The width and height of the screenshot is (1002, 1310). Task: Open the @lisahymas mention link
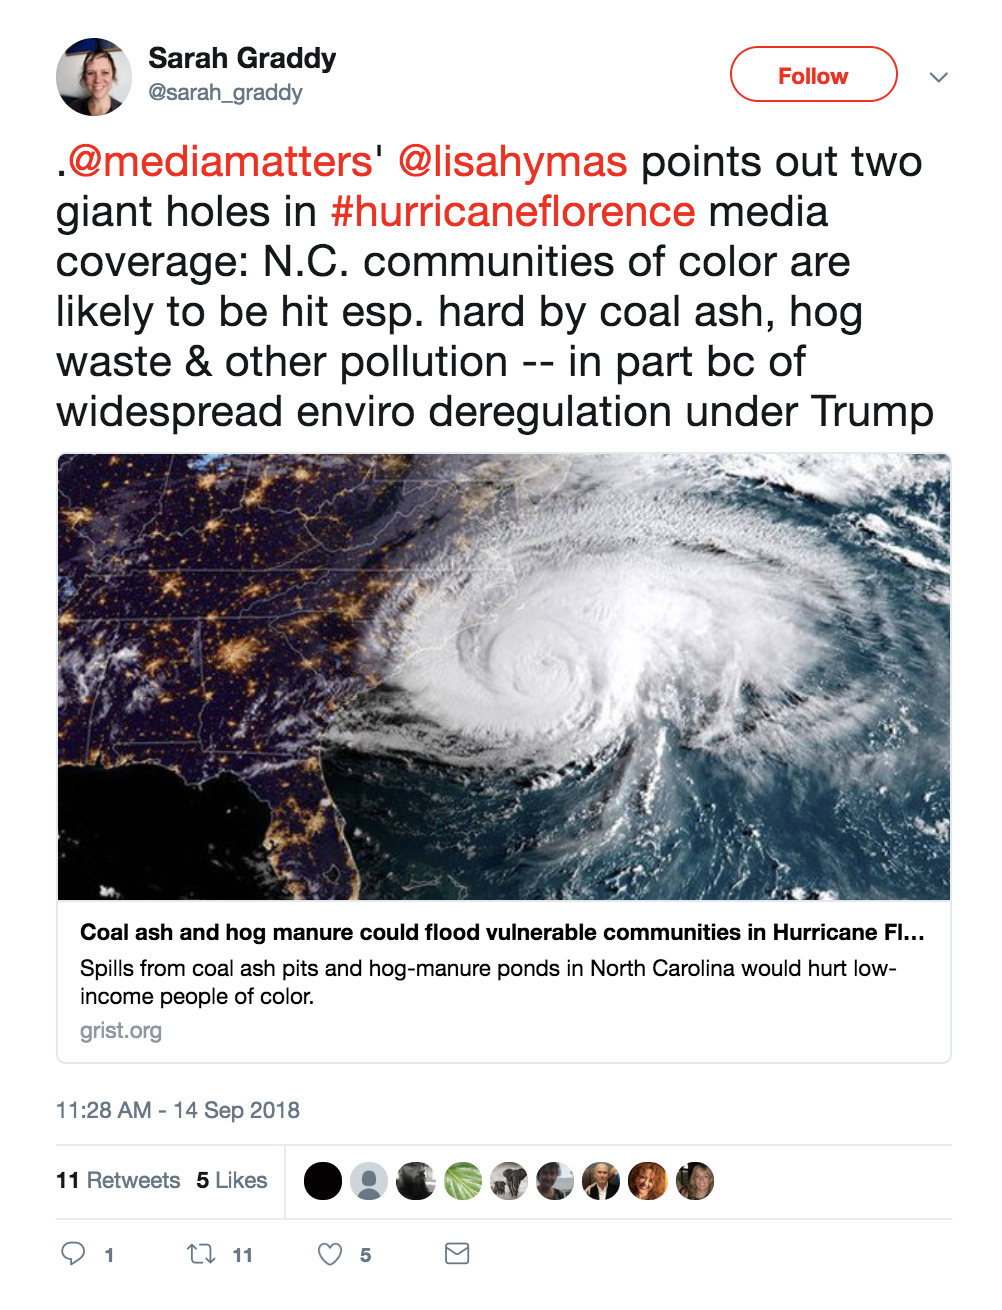coord(512,162)
